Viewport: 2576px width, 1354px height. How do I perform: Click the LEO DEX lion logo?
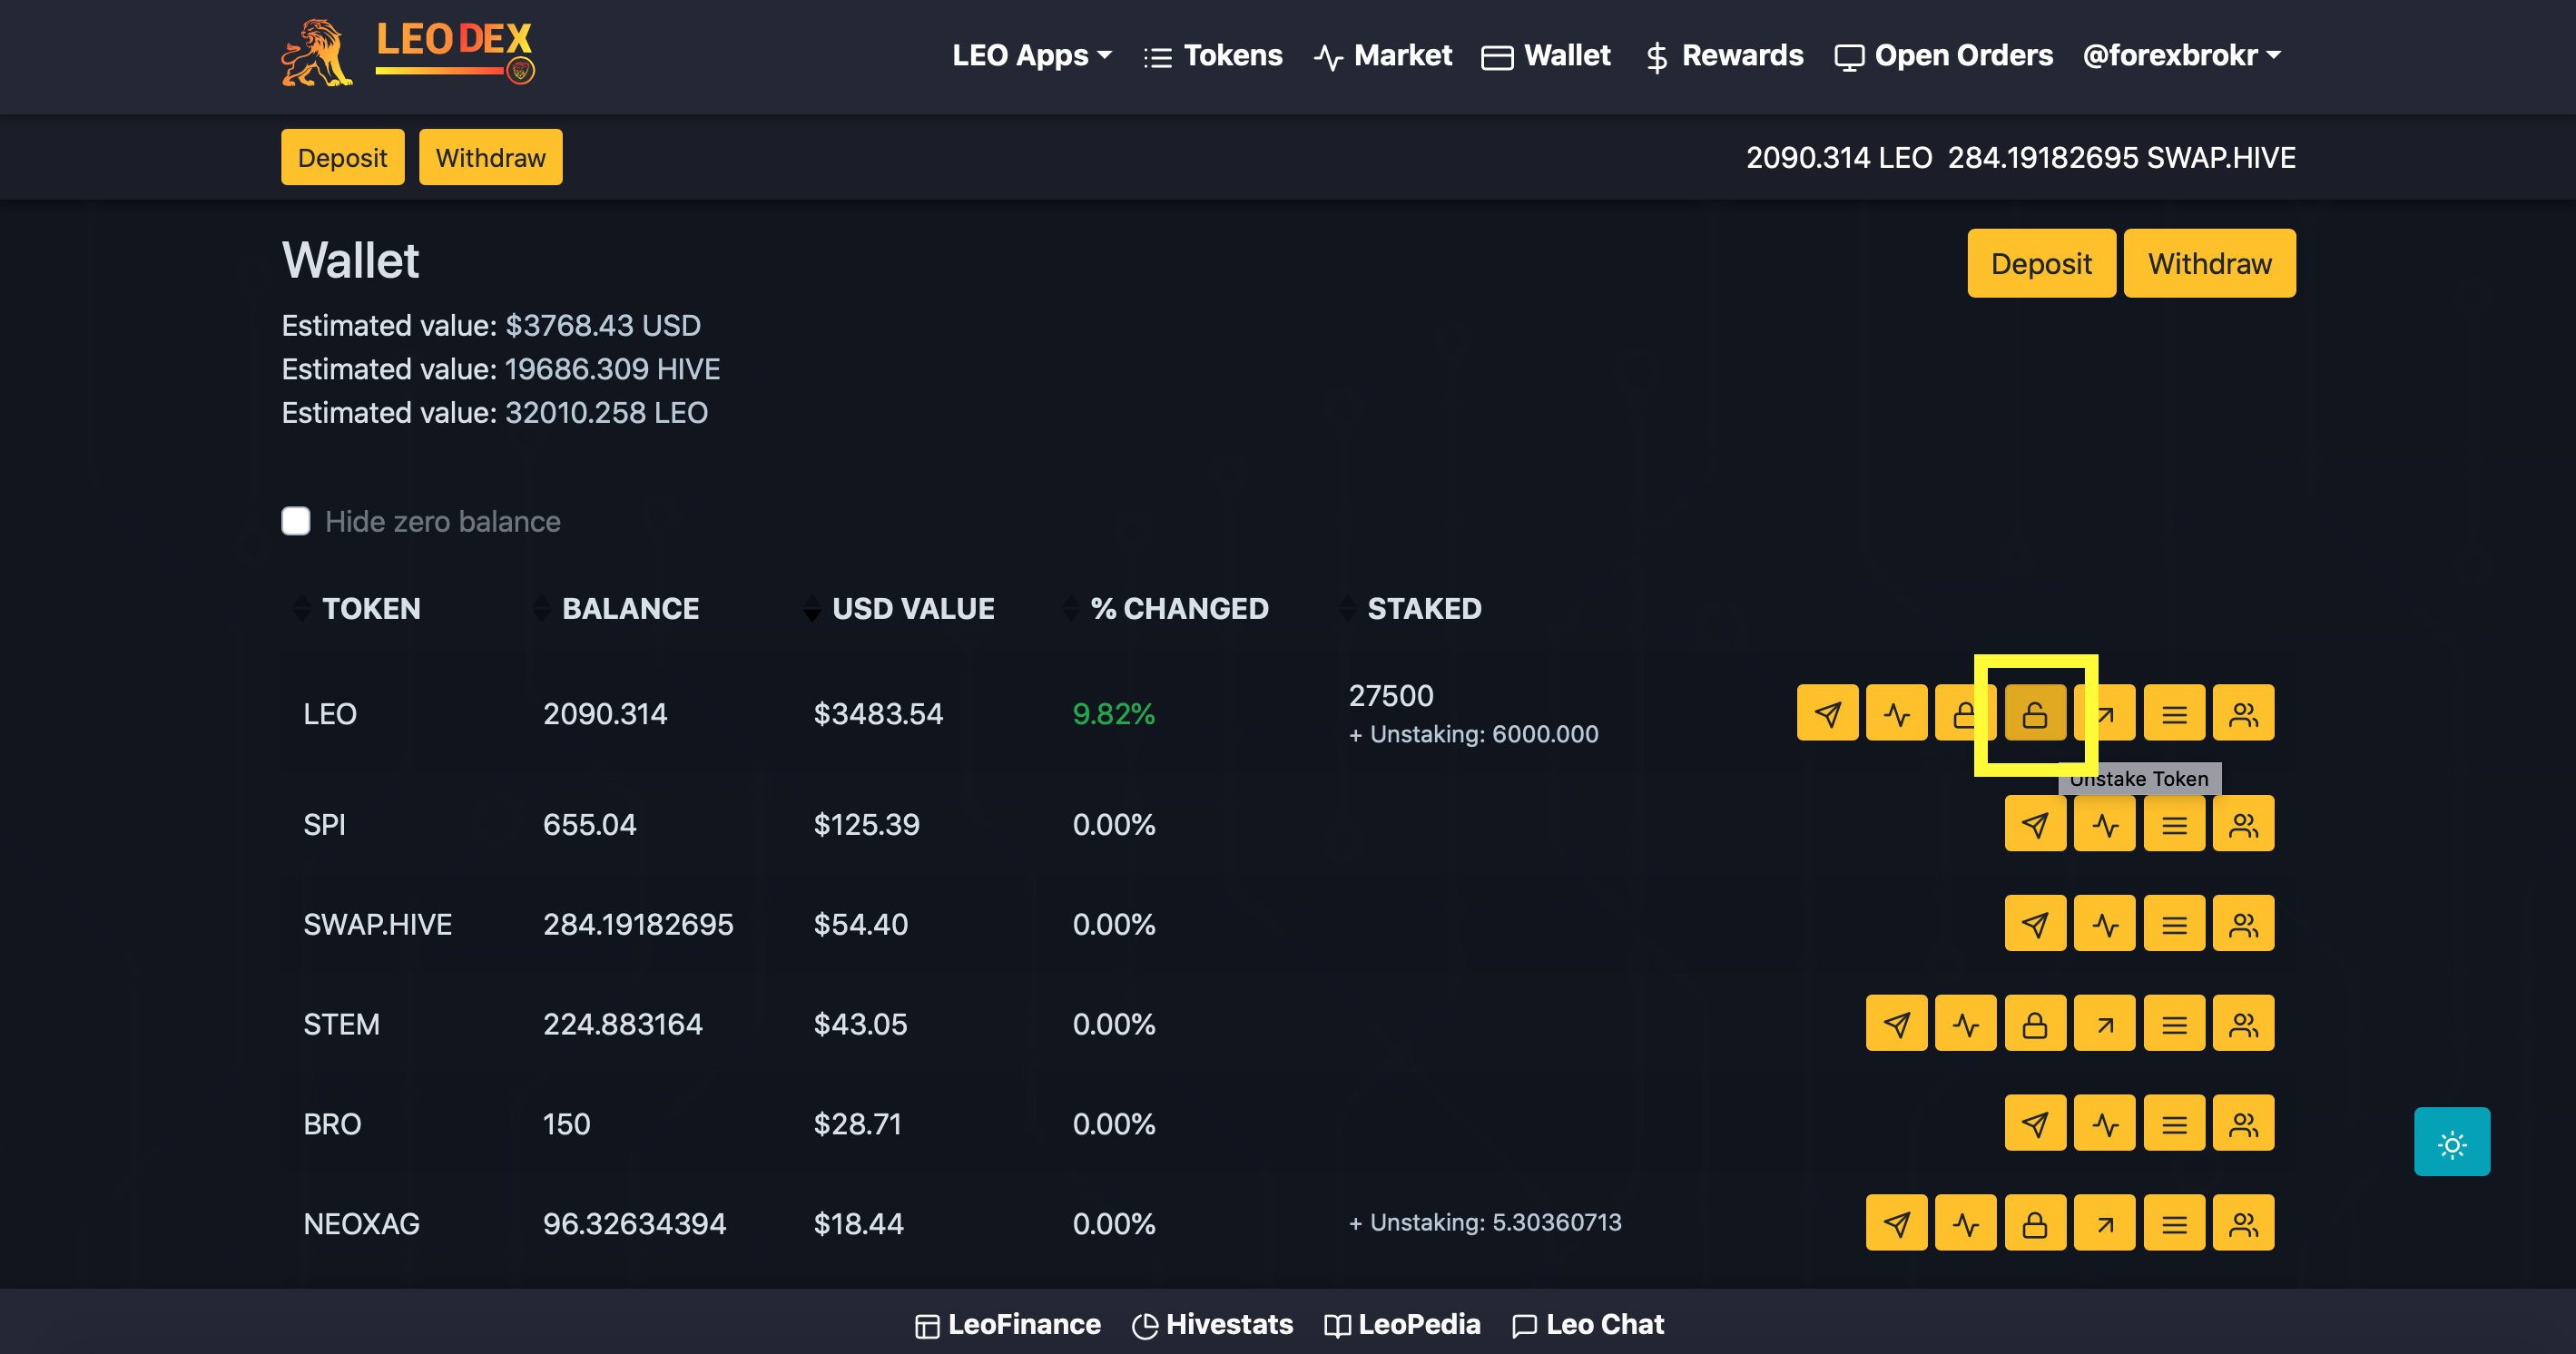[x=408, y=54]
